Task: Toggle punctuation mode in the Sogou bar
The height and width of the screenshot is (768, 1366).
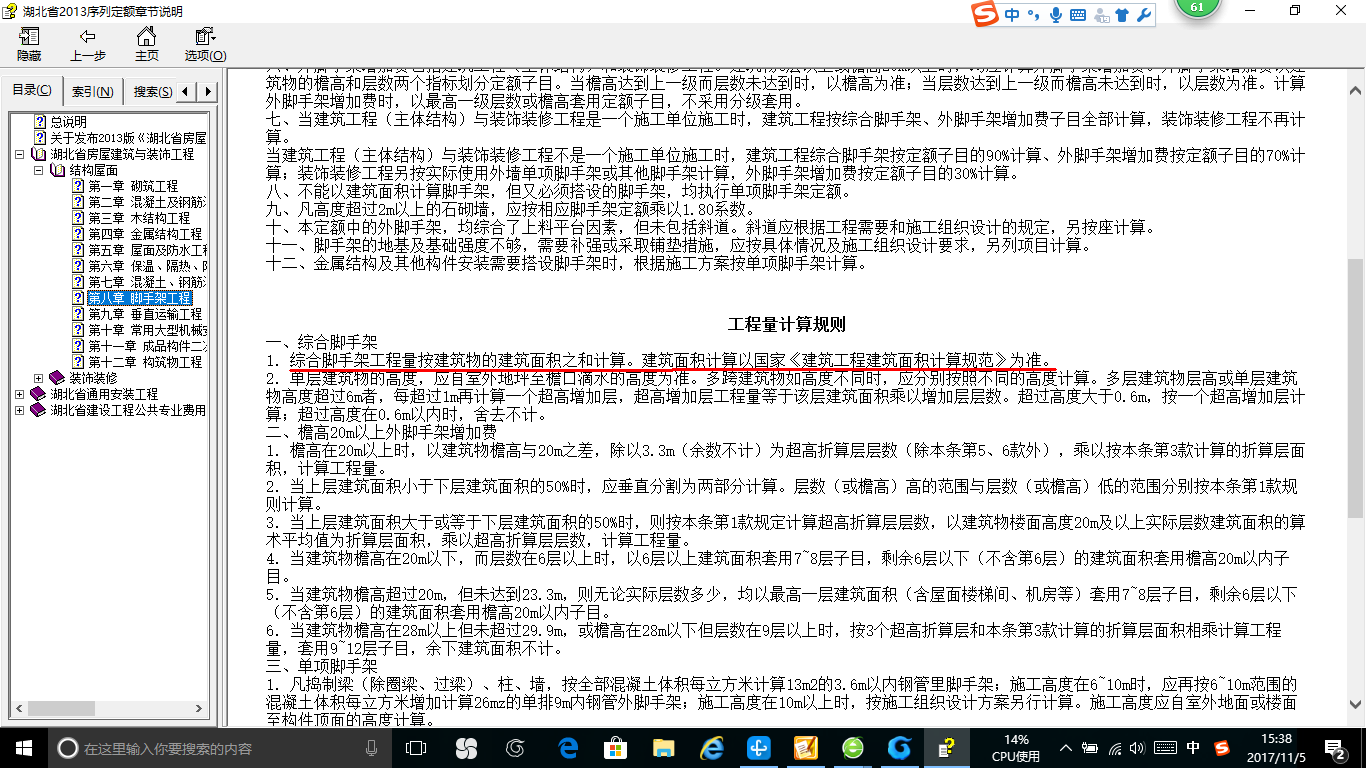Action: [x=1034, y=15]
